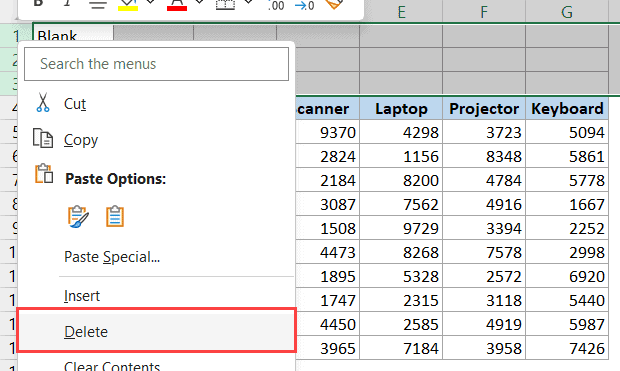
Task: Choose Cut from the context menu
Action: pos(75,104)
